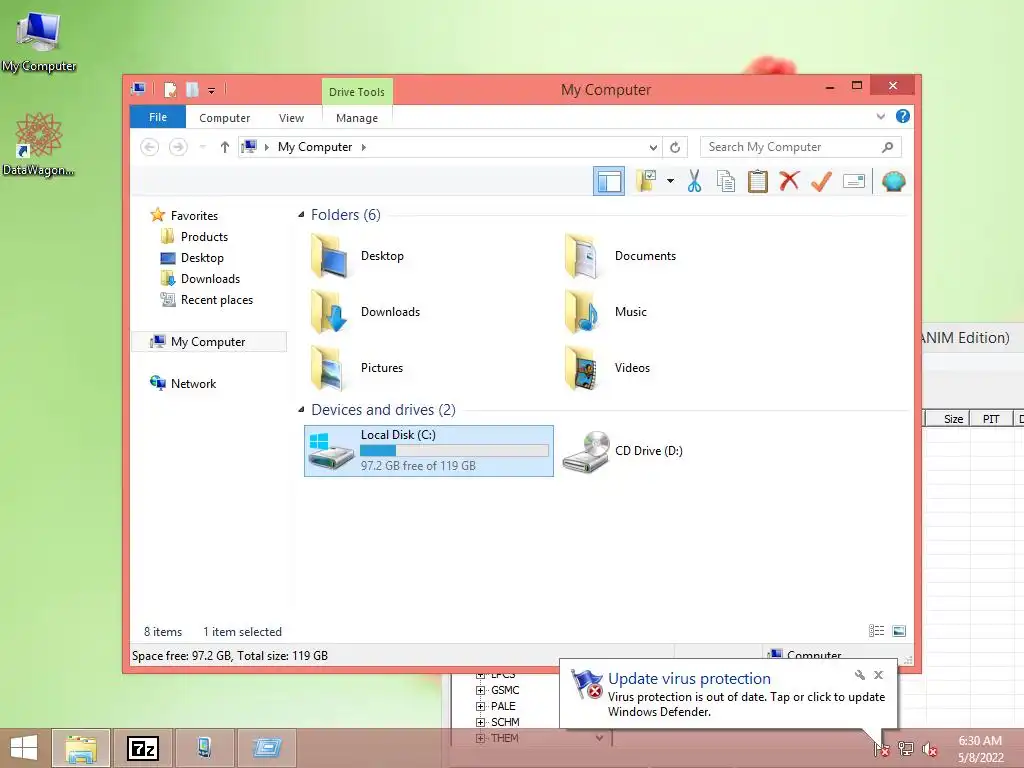Expand the ribbon with the chevron
The width and height of the screenshot is (1024, 768).
tap(880, 117)
